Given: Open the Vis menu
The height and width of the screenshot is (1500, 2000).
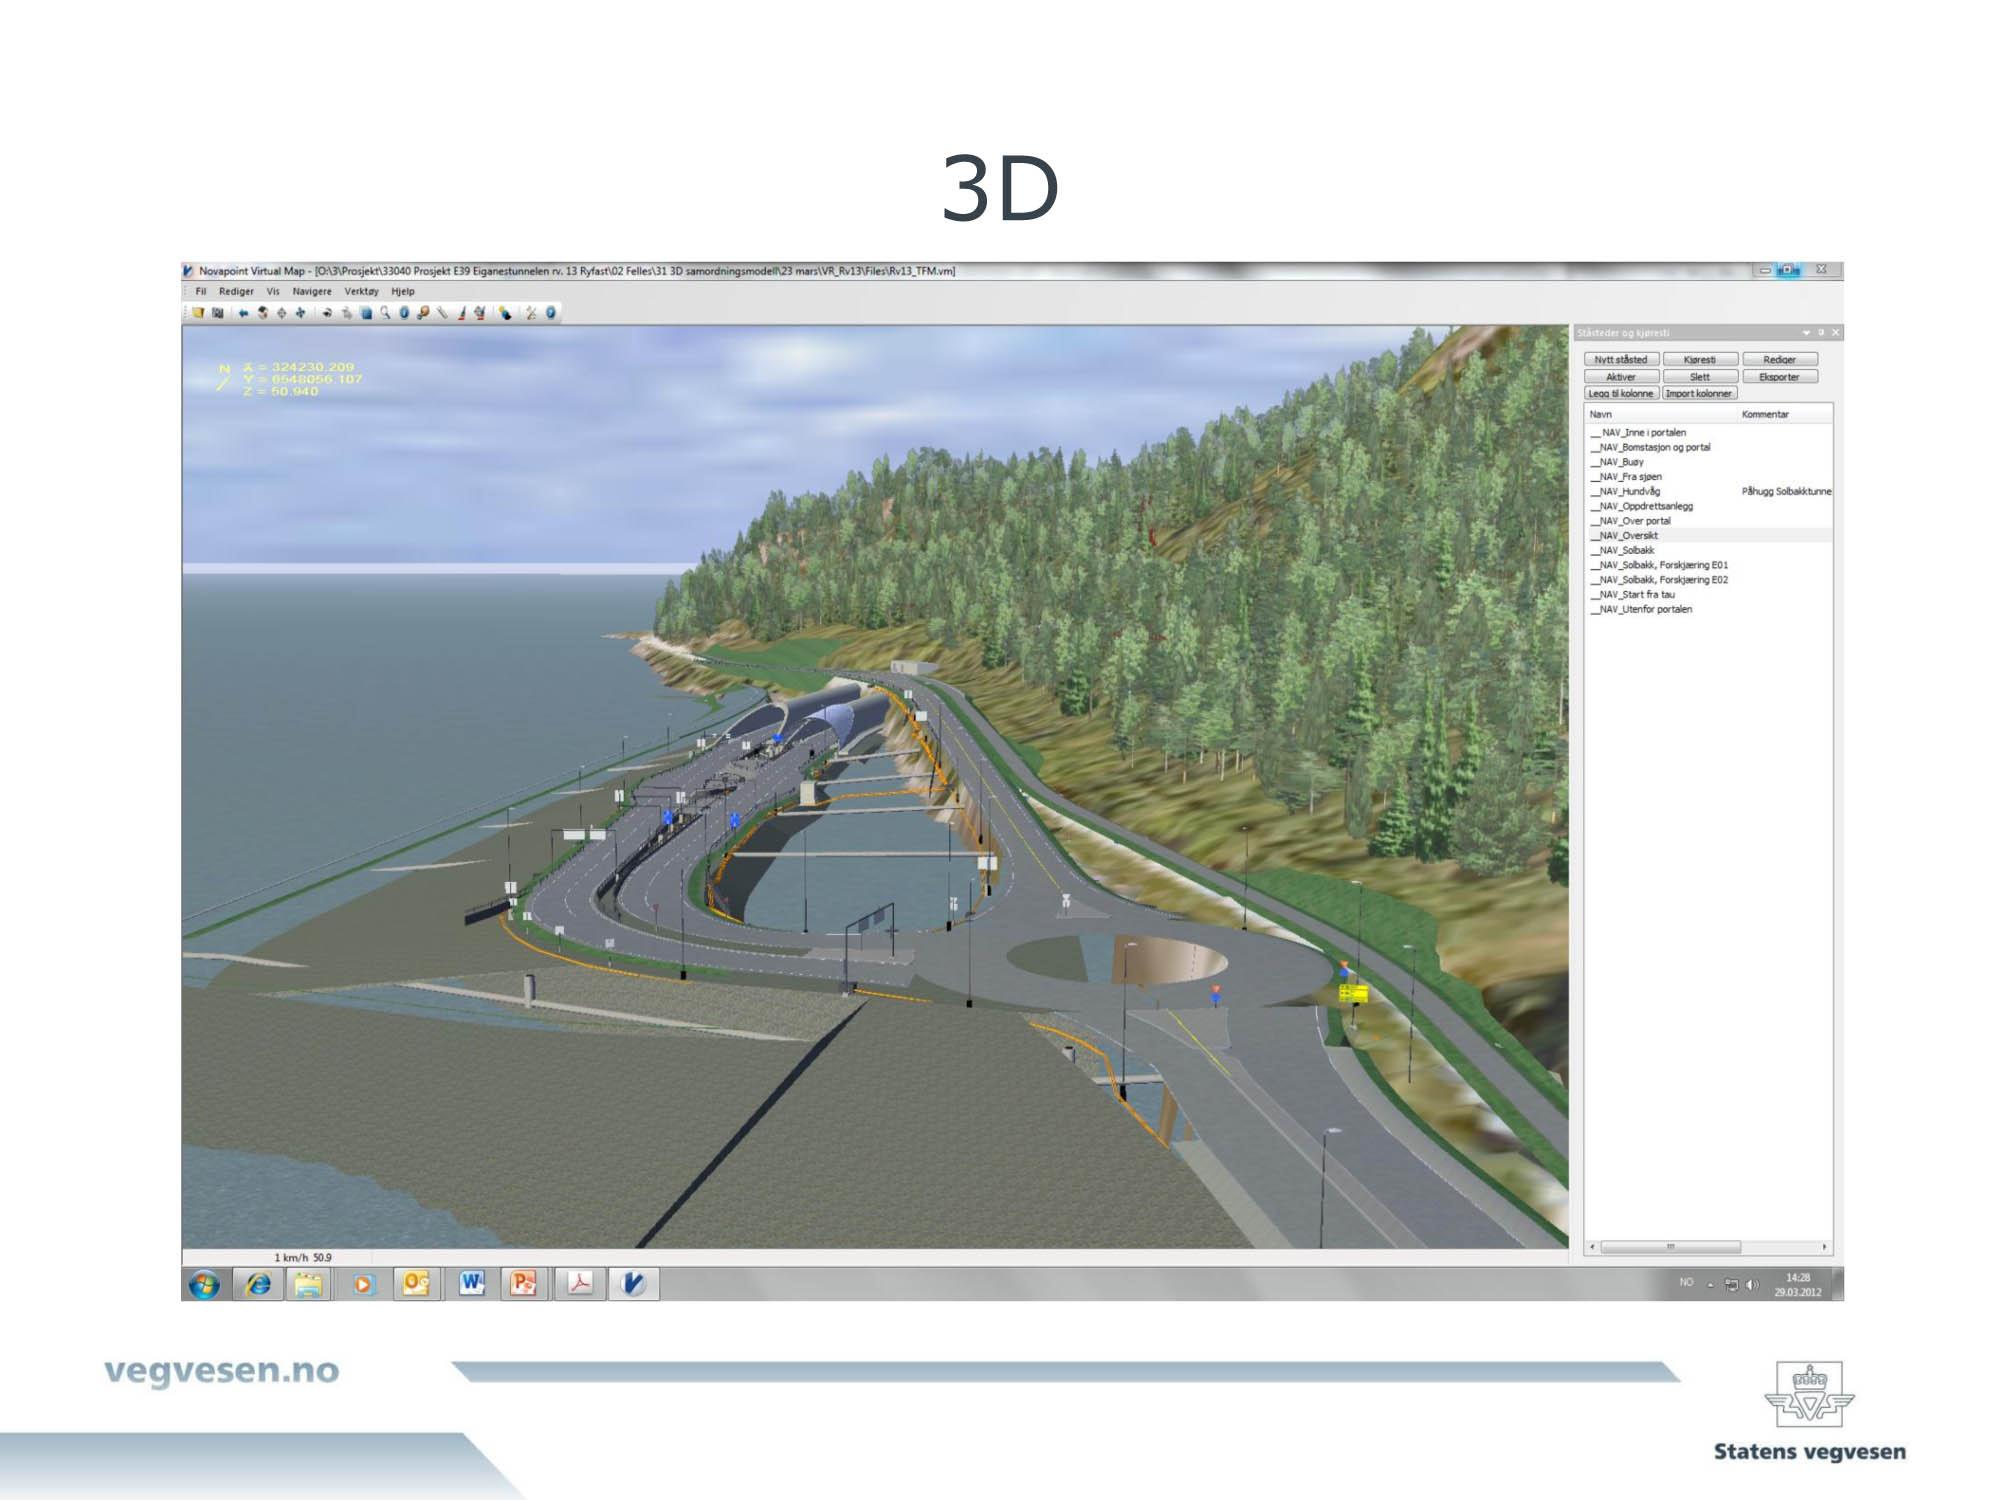Looking at the screenshot, I should coord(273,291).
